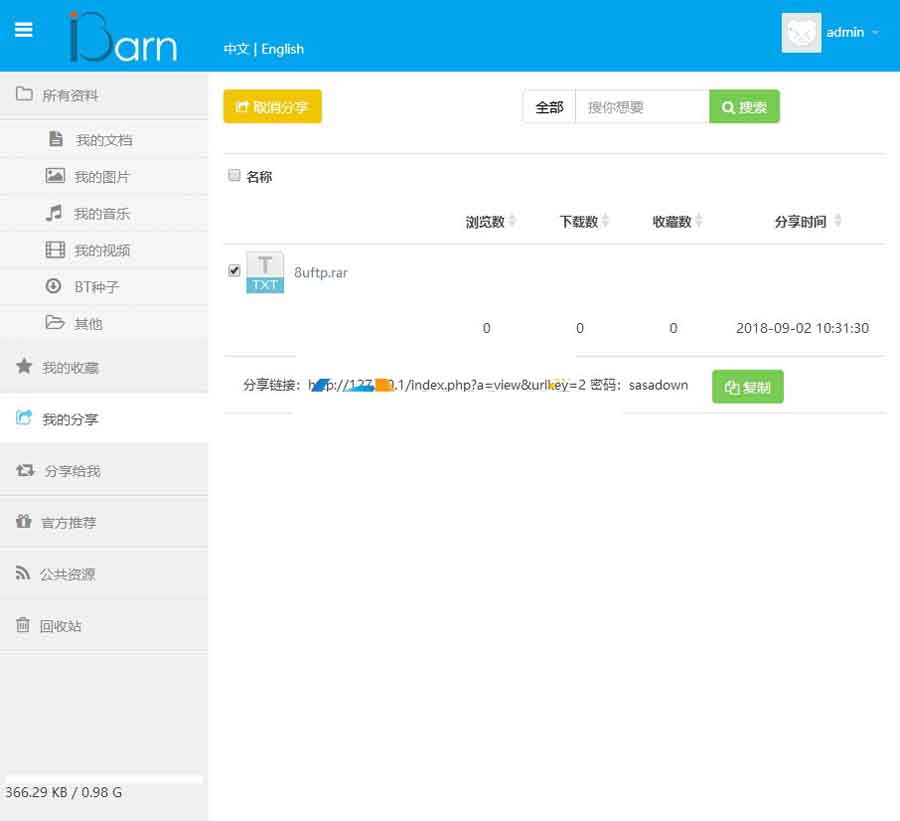Open My Videos (我的视频) section
Screen dimensions: 900x821
click(101, 250)
